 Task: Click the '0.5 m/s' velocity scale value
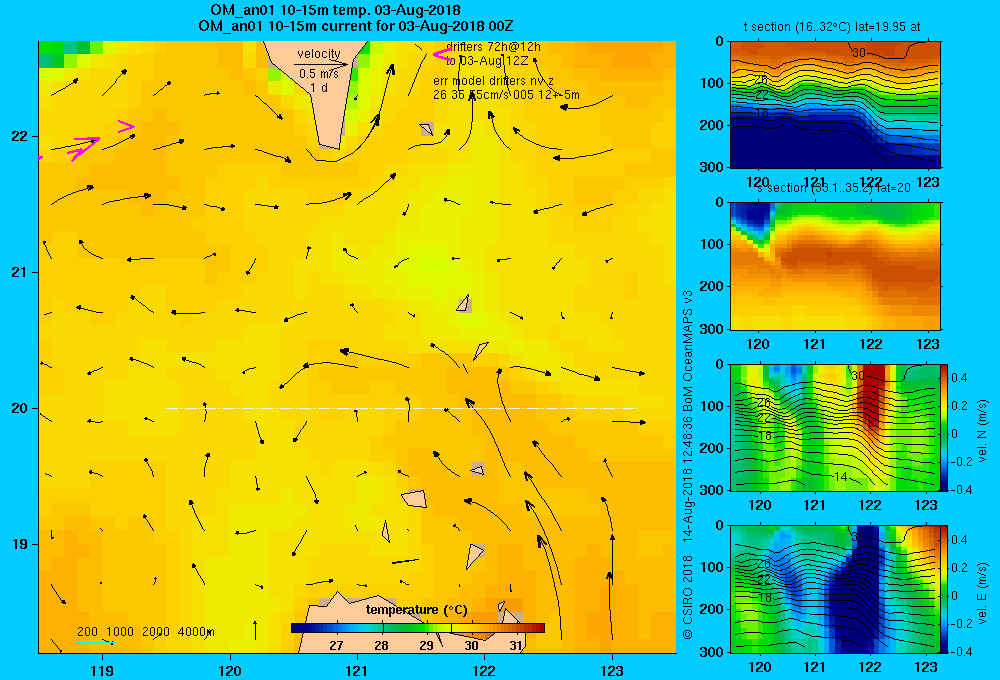coord(319,74)
